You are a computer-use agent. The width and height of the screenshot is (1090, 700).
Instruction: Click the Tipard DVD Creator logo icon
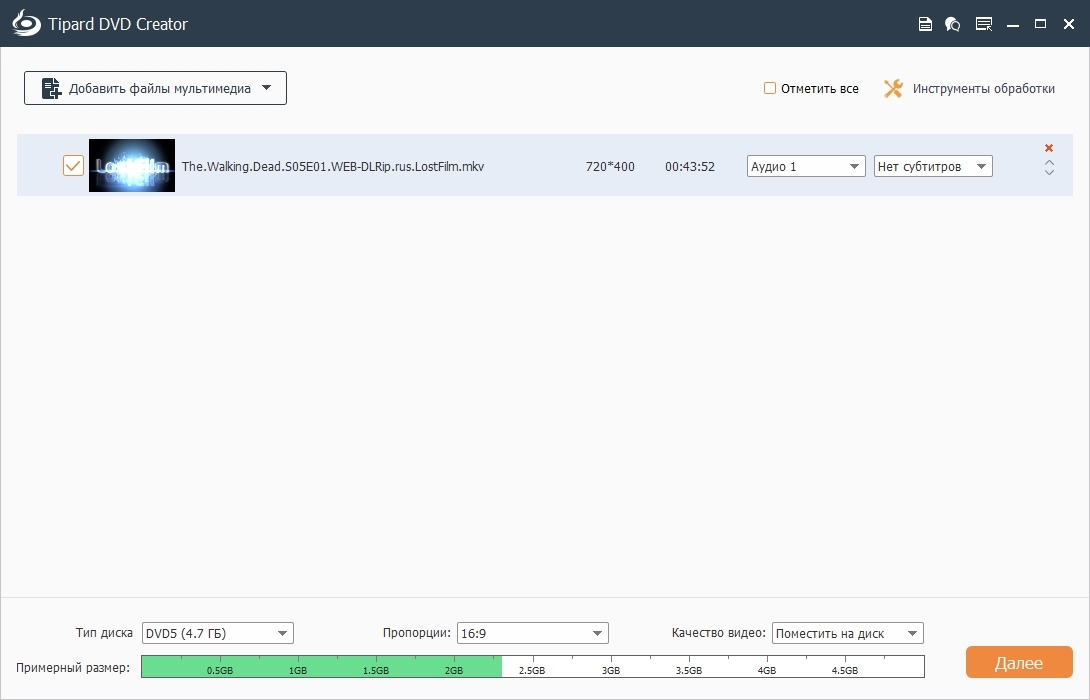[25, 23]
